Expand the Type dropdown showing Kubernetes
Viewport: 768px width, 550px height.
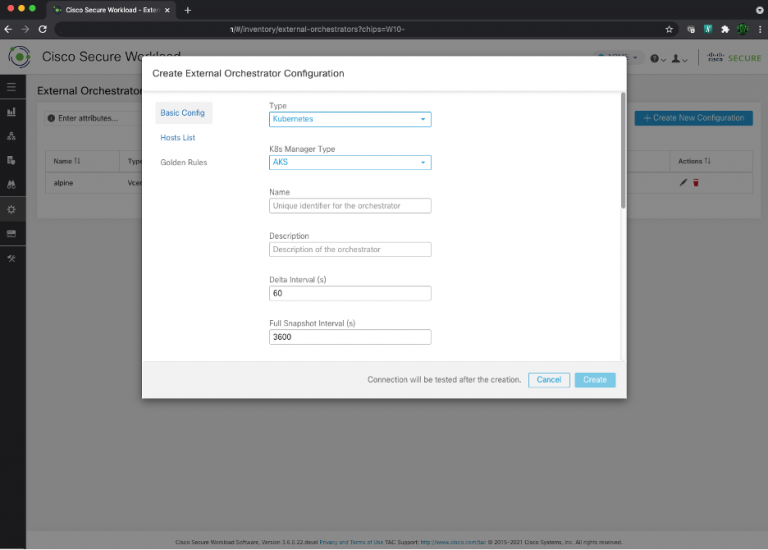(350, 119)
